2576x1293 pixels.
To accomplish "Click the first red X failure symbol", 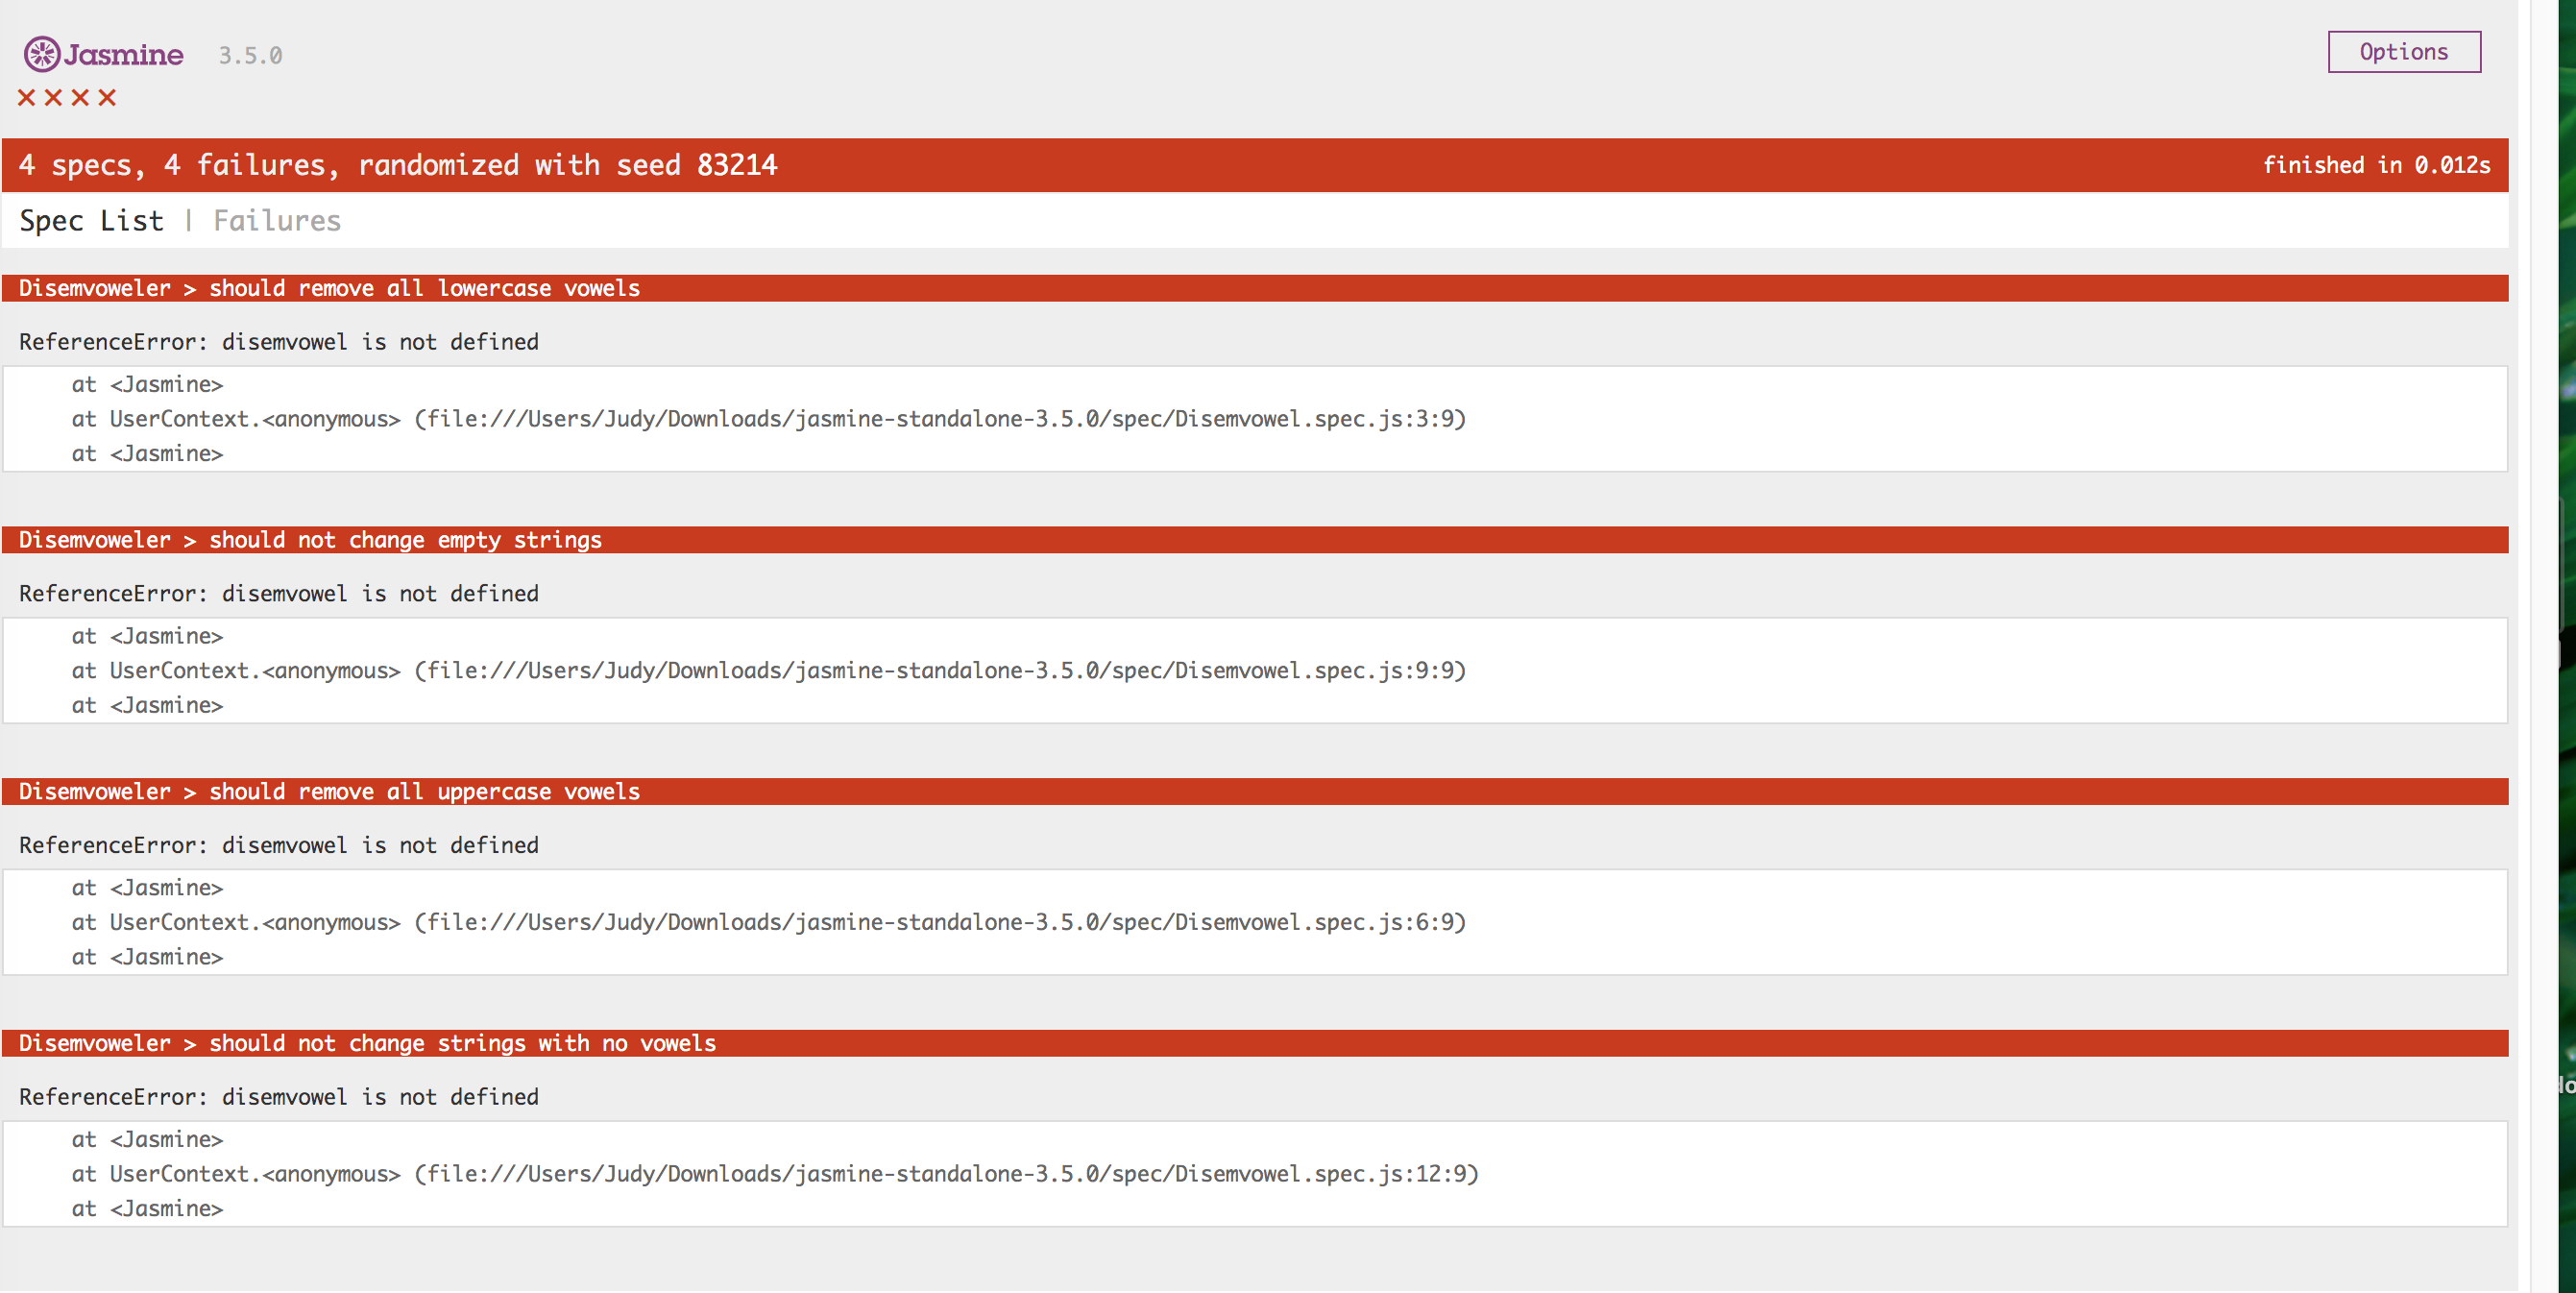I will (27, 97).
